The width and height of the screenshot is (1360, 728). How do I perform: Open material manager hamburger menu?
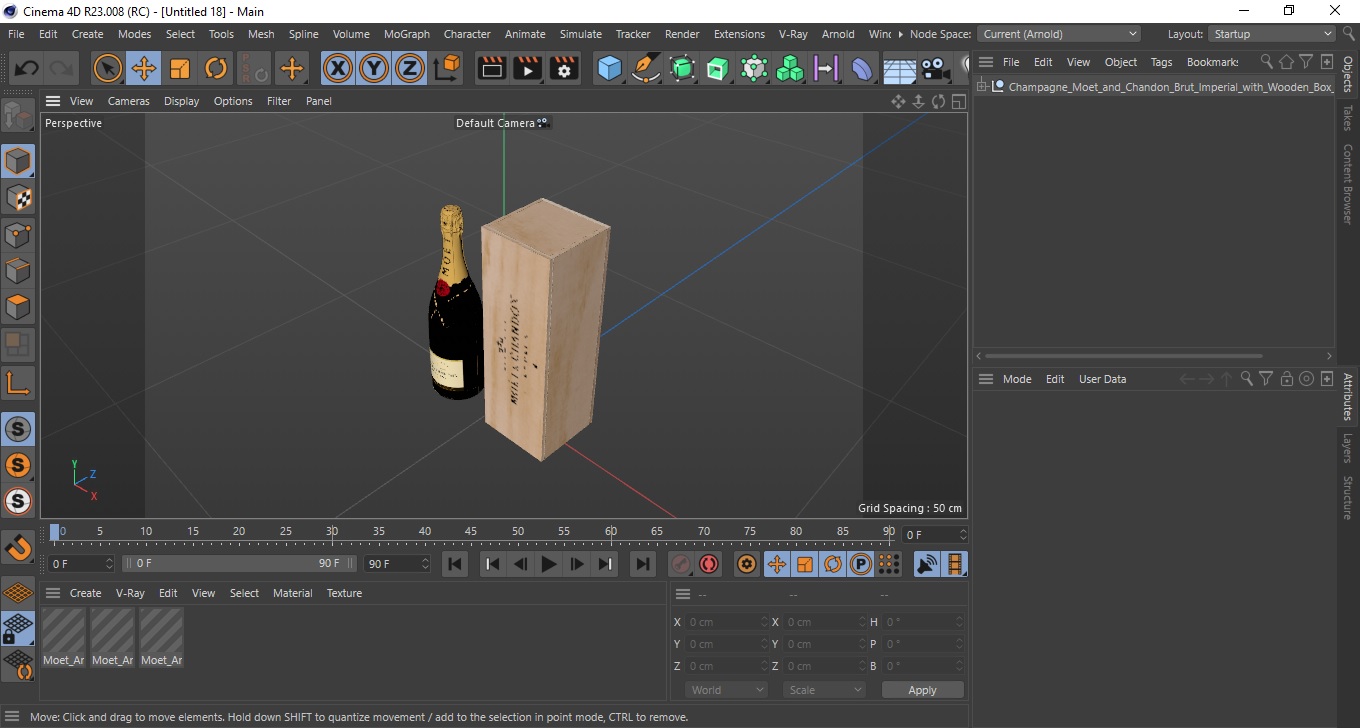coord(53,593)
